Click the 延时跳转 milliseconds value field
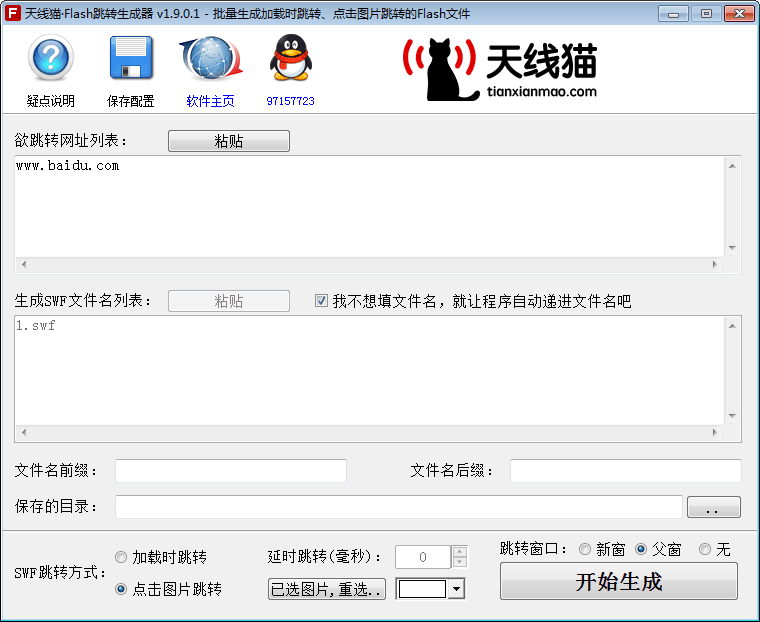Image resolution: width=760 pixels, height=622 pixels. [x=423, y=557]
